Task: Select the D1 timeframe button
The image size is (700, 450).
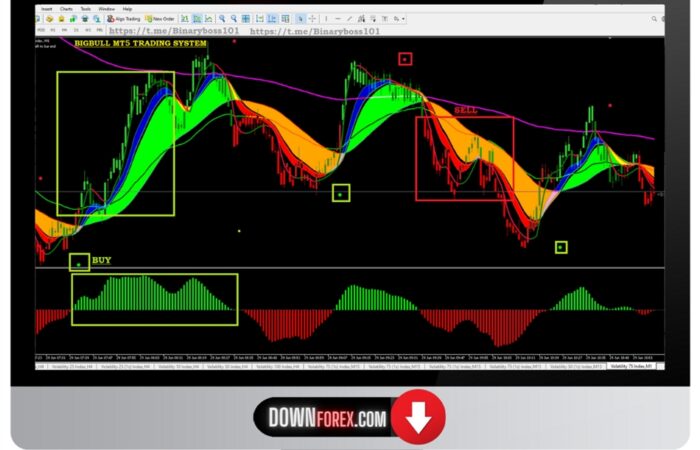Action: click(76, 30)
